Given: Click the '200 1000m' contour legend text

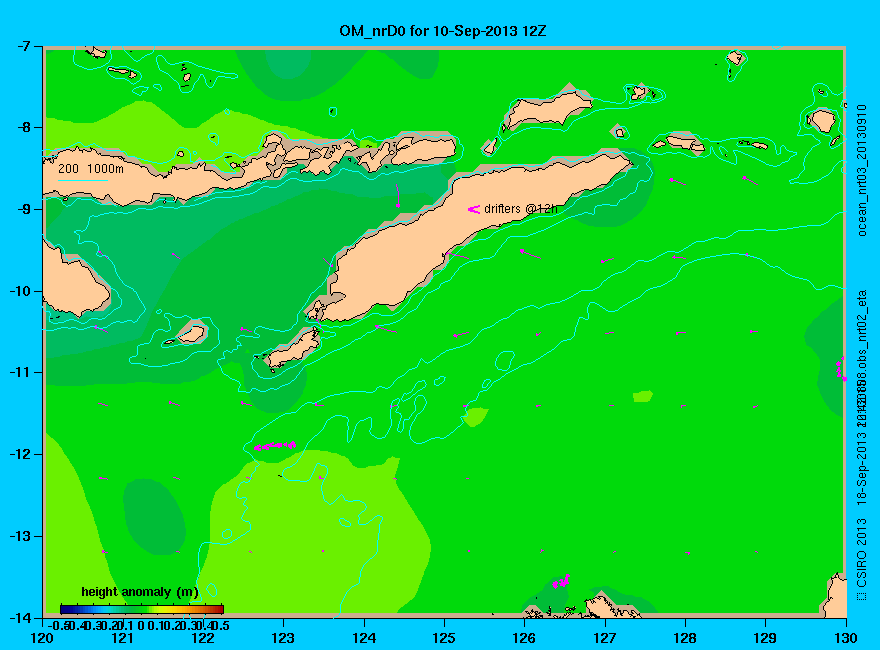Looking at the screenshot, I should click(91, 168).
